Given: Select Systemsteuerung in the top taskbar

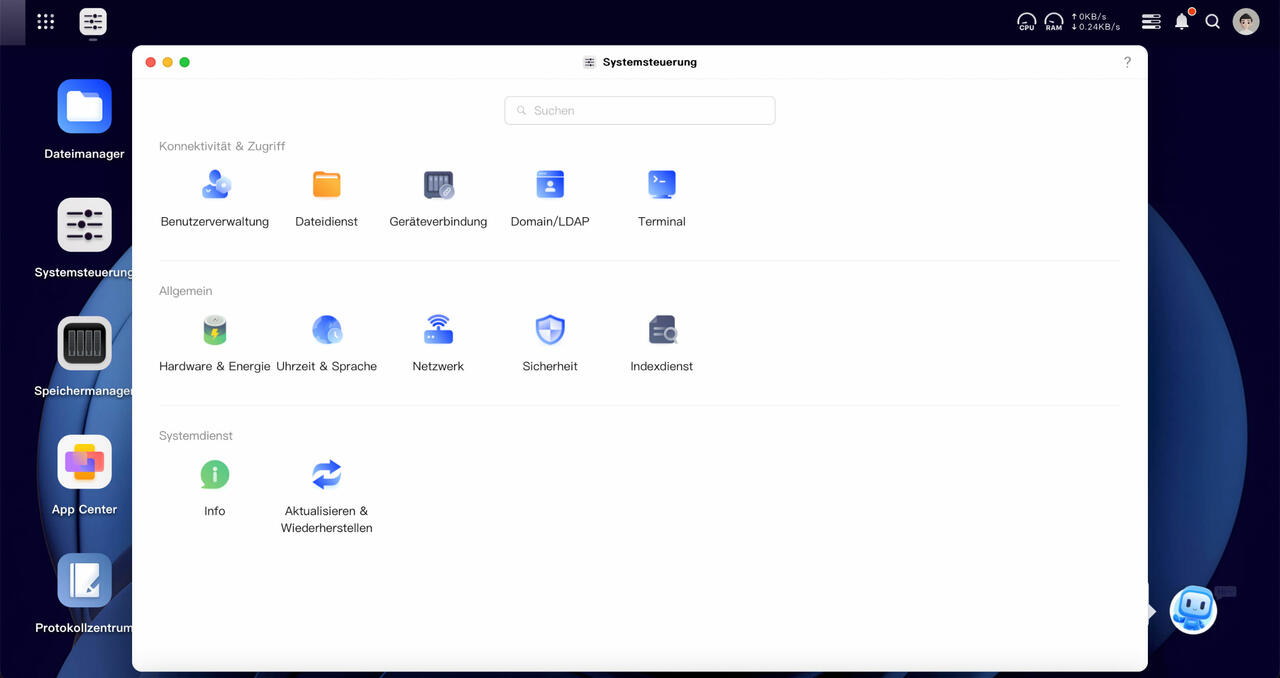Looking at the screenshot, I should click(x=93, y=21).
